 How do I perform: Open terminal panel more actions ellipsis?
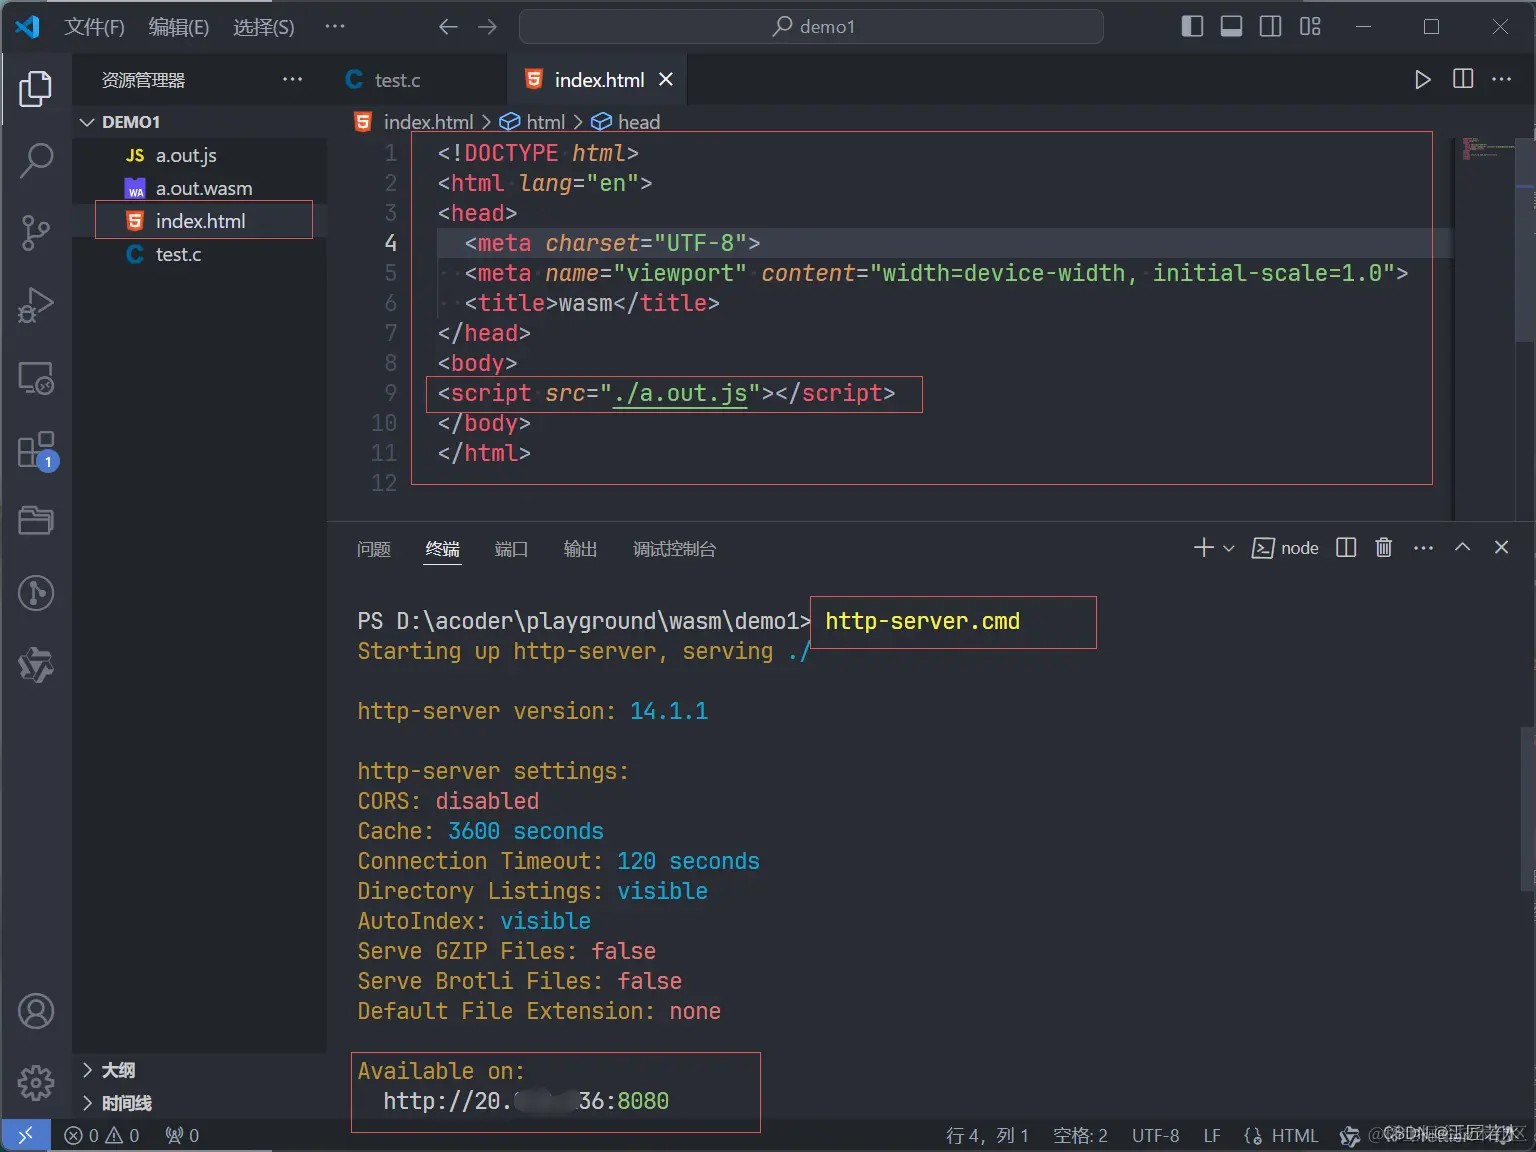[1424, 547]
